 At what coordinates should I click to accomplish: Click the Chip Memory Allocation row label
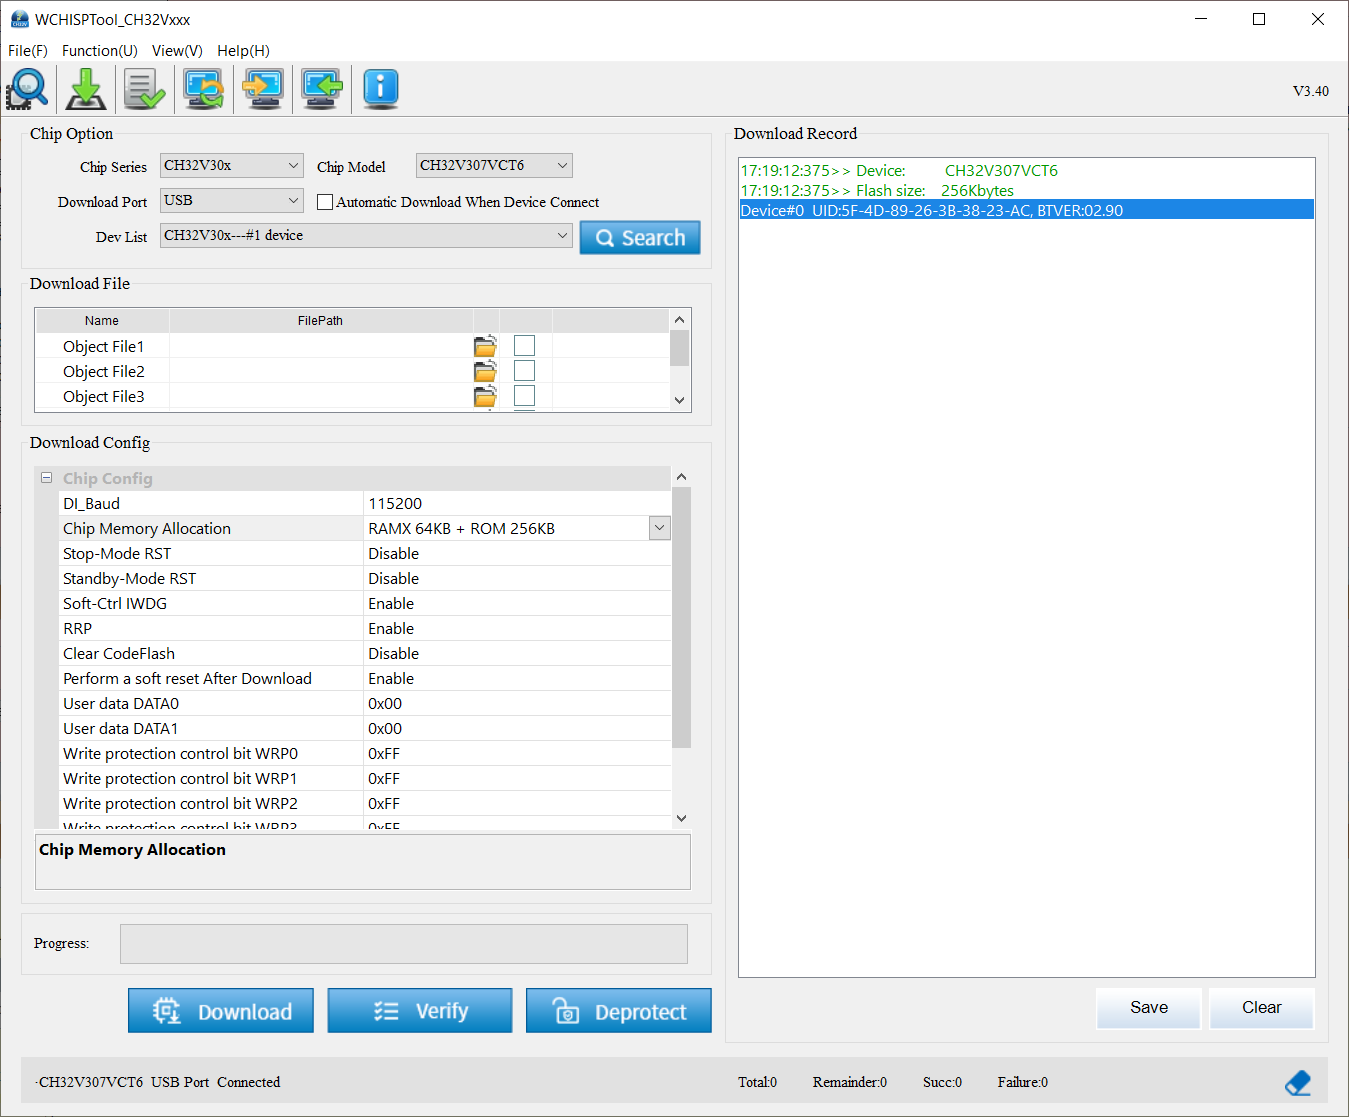[147, 528]
